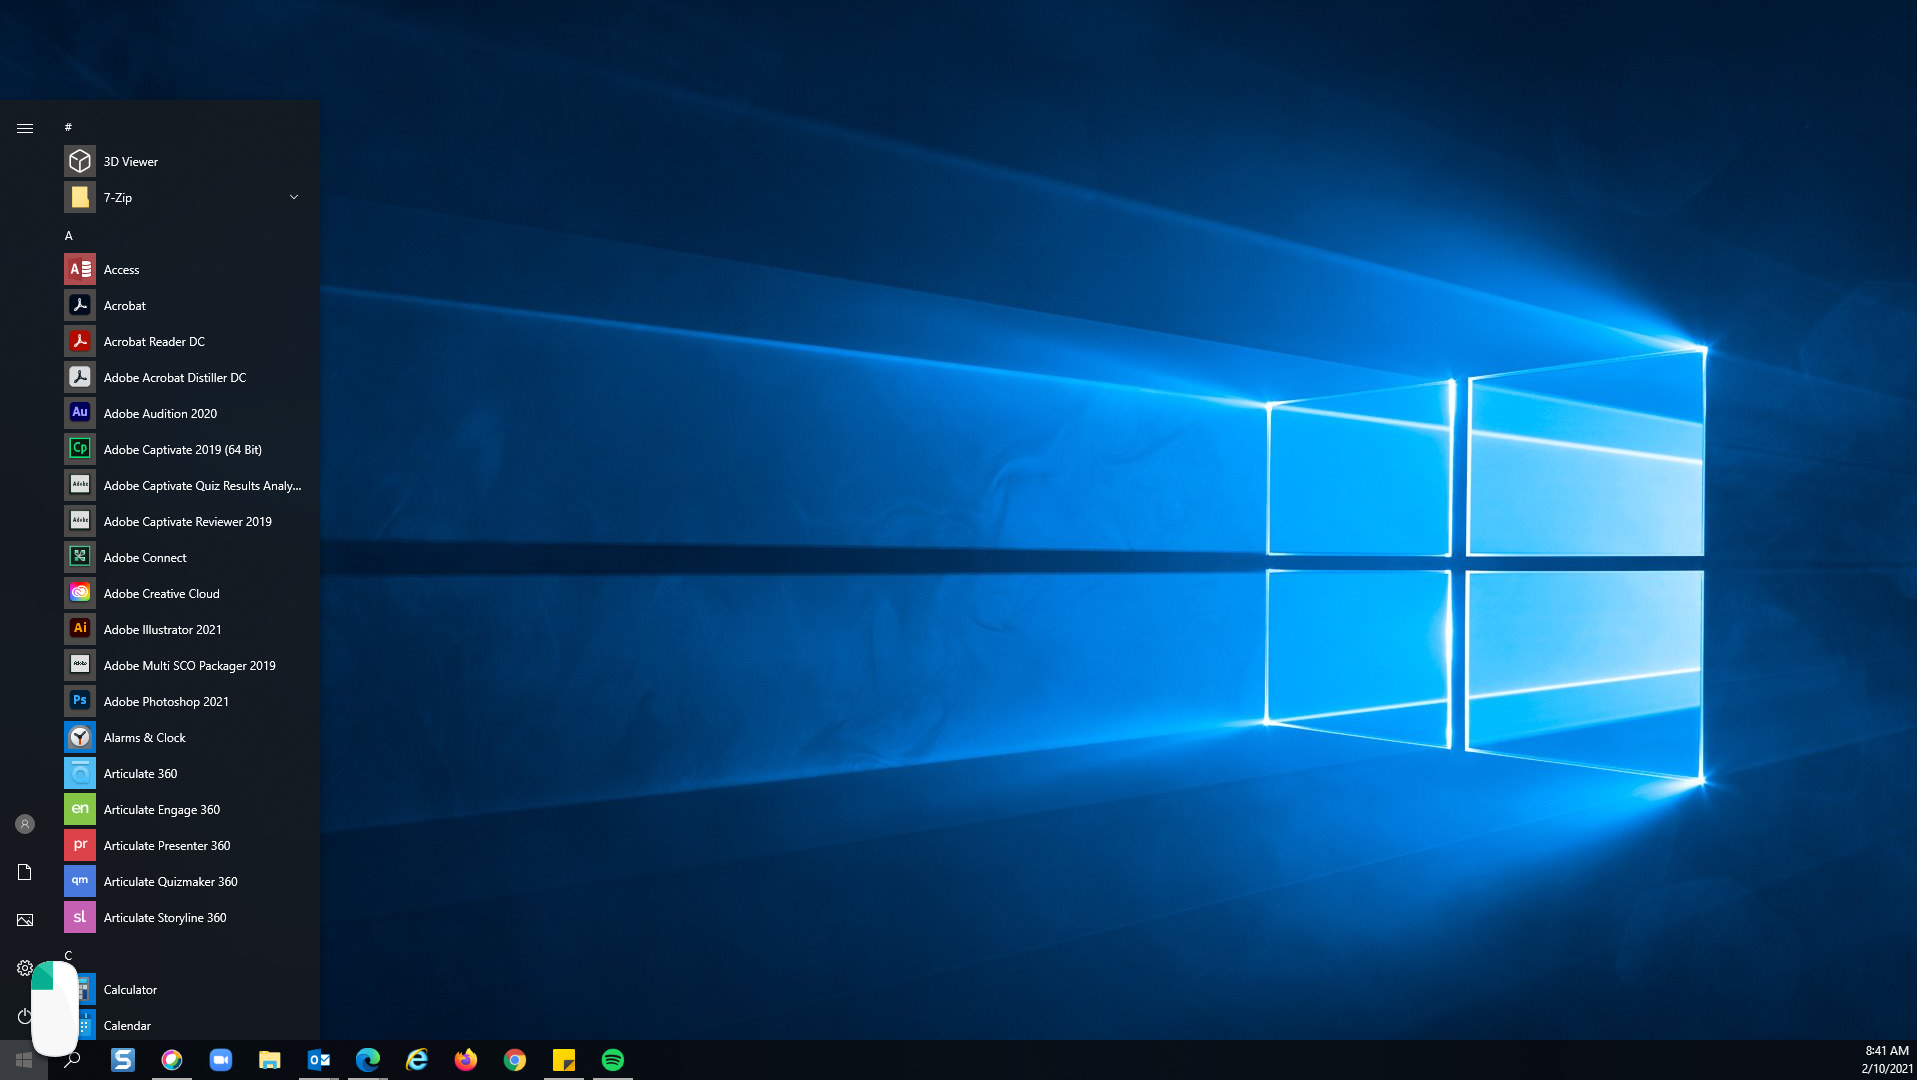Viewport: 1917px width, 1080px height.
Task: Open Alarms & Clock
Action: tap(145, 737)
